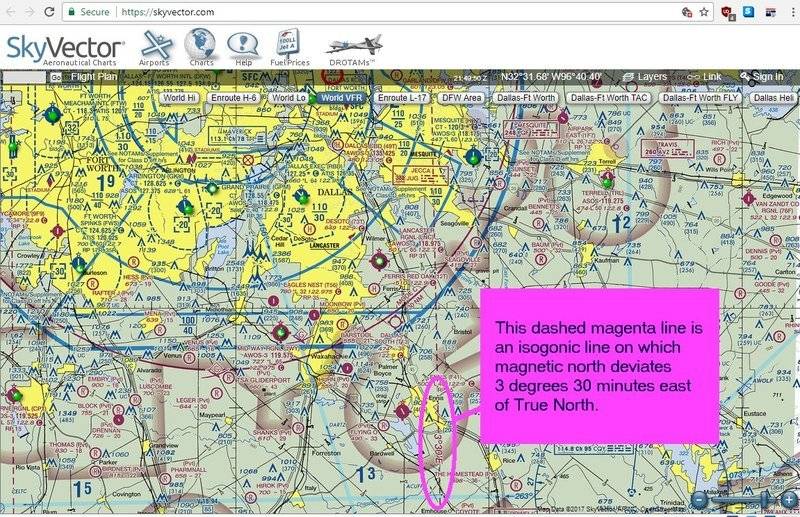Bookmark the page with the star icon

click(x=704, y=12)
